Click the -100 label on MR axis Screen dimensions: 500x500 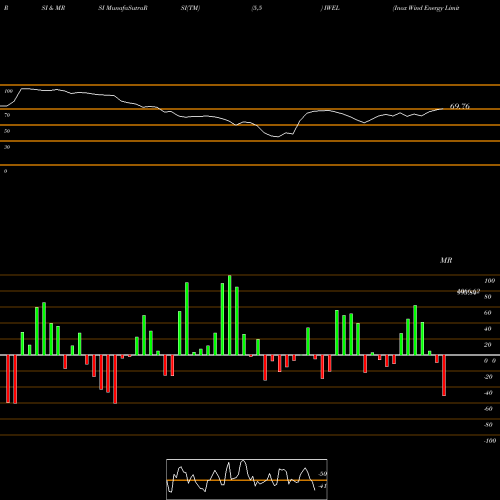[489, 441]
